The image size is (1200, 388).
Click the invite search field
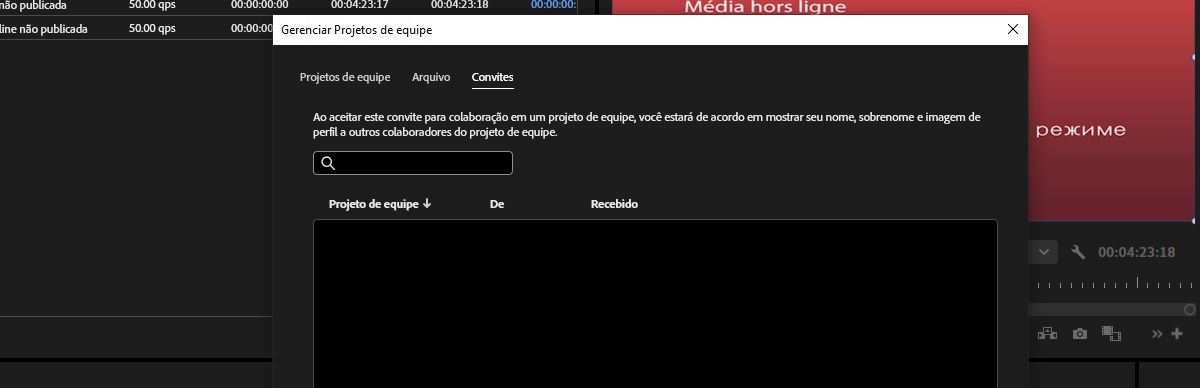point(413,163)
